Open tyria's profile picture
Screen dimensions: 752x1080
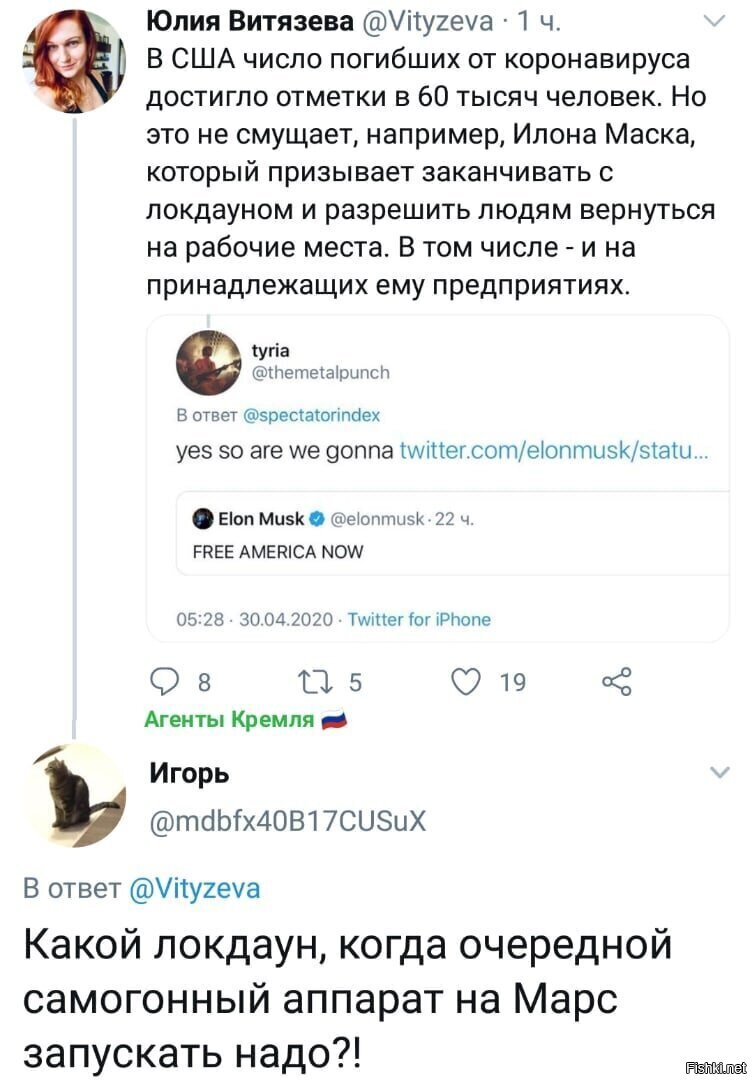pyautogui.click(x=209, y=362)
